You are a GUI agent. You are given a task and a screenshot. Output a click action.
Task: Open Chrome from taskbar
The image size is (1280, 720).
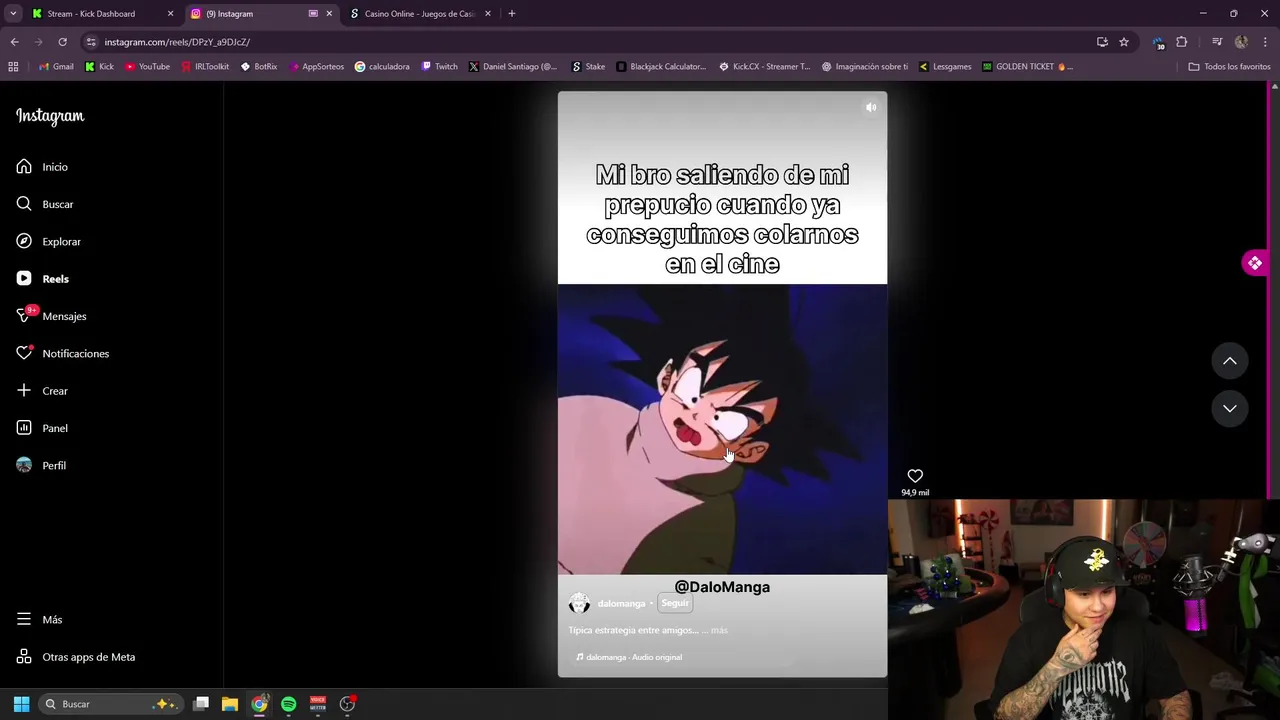coord(259,704)
